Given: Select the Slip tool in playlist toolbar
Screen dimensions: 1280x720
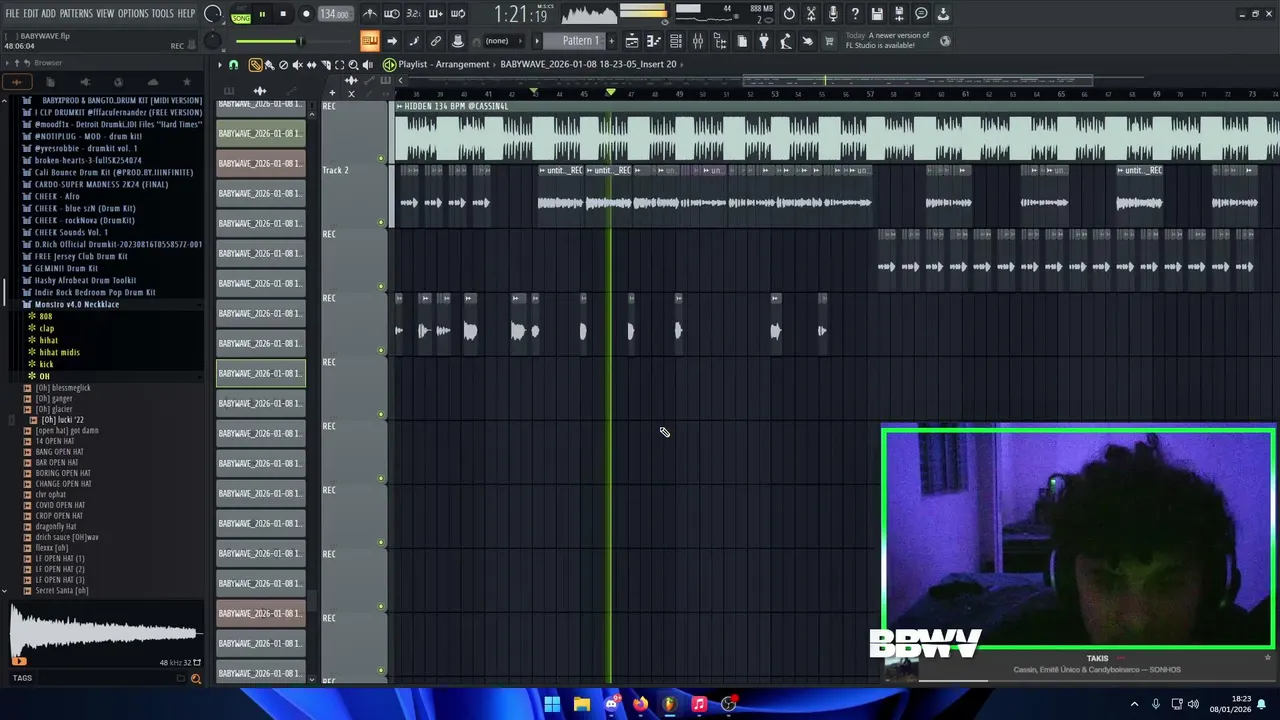Looking at the screenshot, I should [x=311, y=65].
